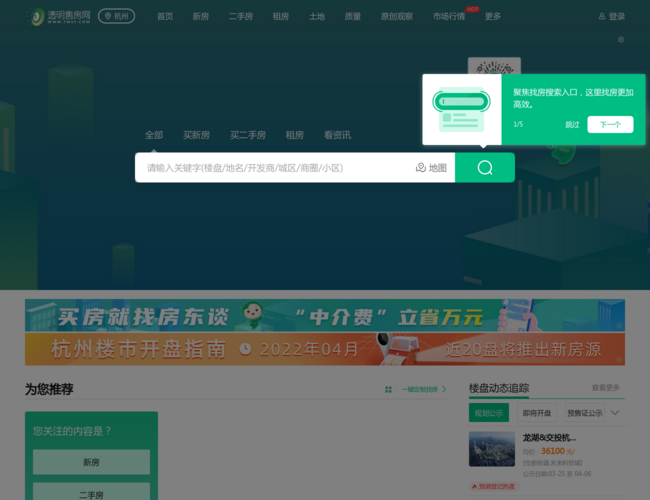The height and width of the screenshot is (500, 650).
Task: Select the 租房 search tab
Action: (295, 135)
